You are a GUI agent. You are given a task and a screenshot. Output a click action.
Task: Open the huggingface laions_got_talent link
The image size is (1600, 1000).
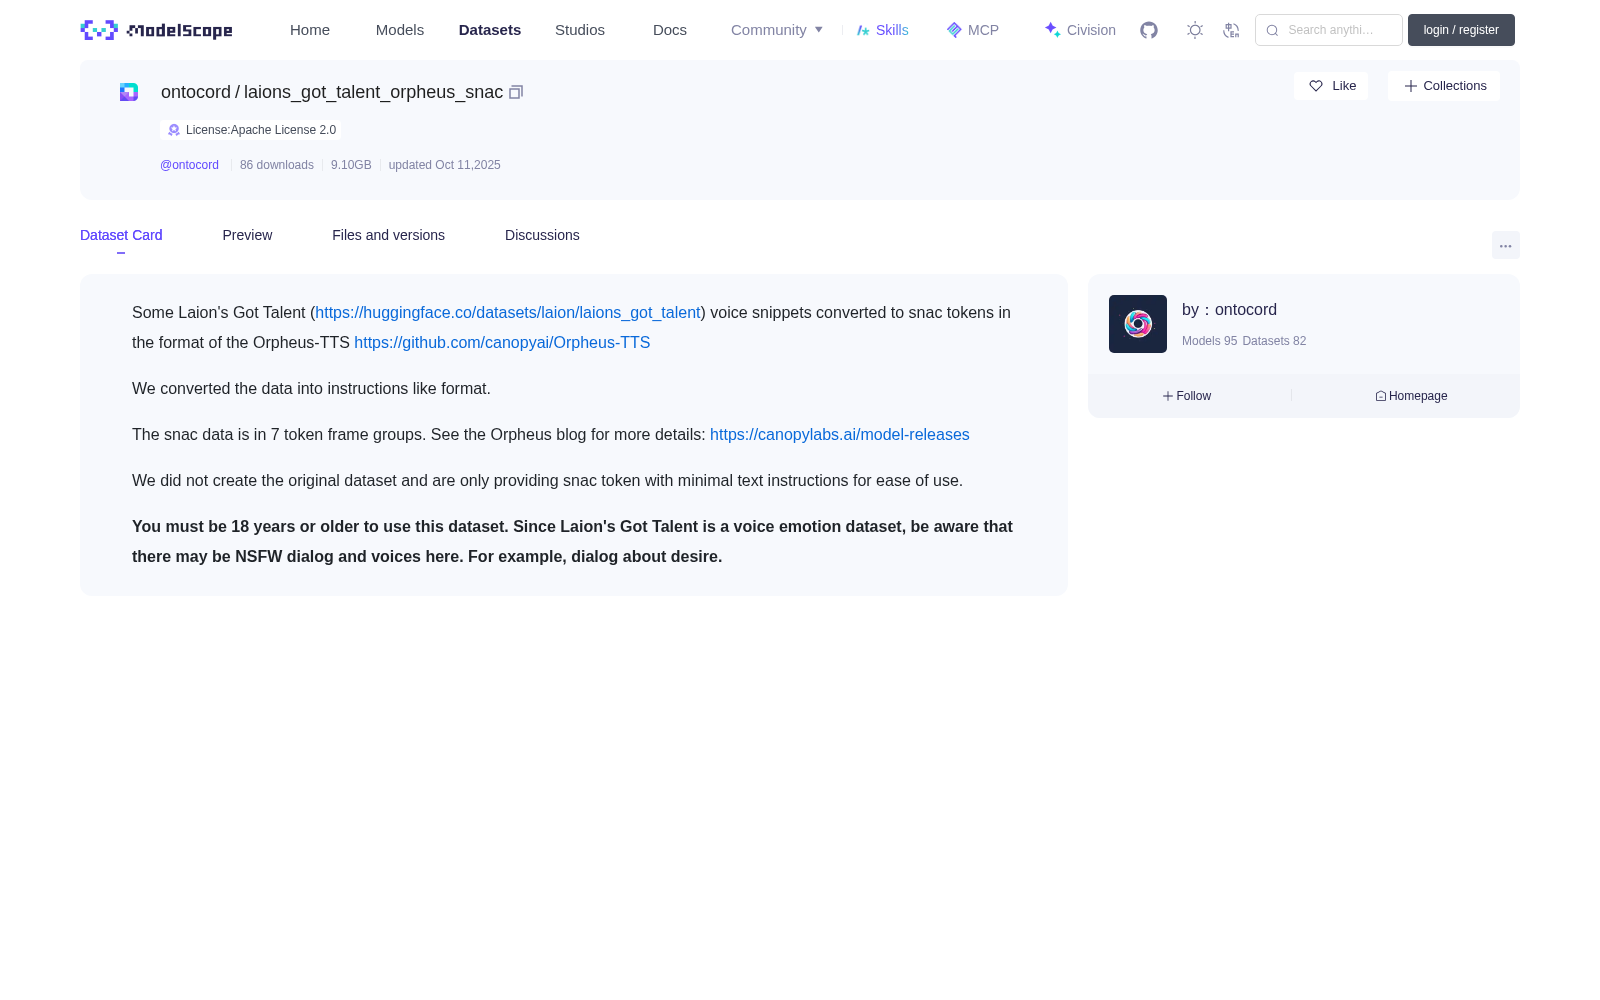tap(508, 313)
